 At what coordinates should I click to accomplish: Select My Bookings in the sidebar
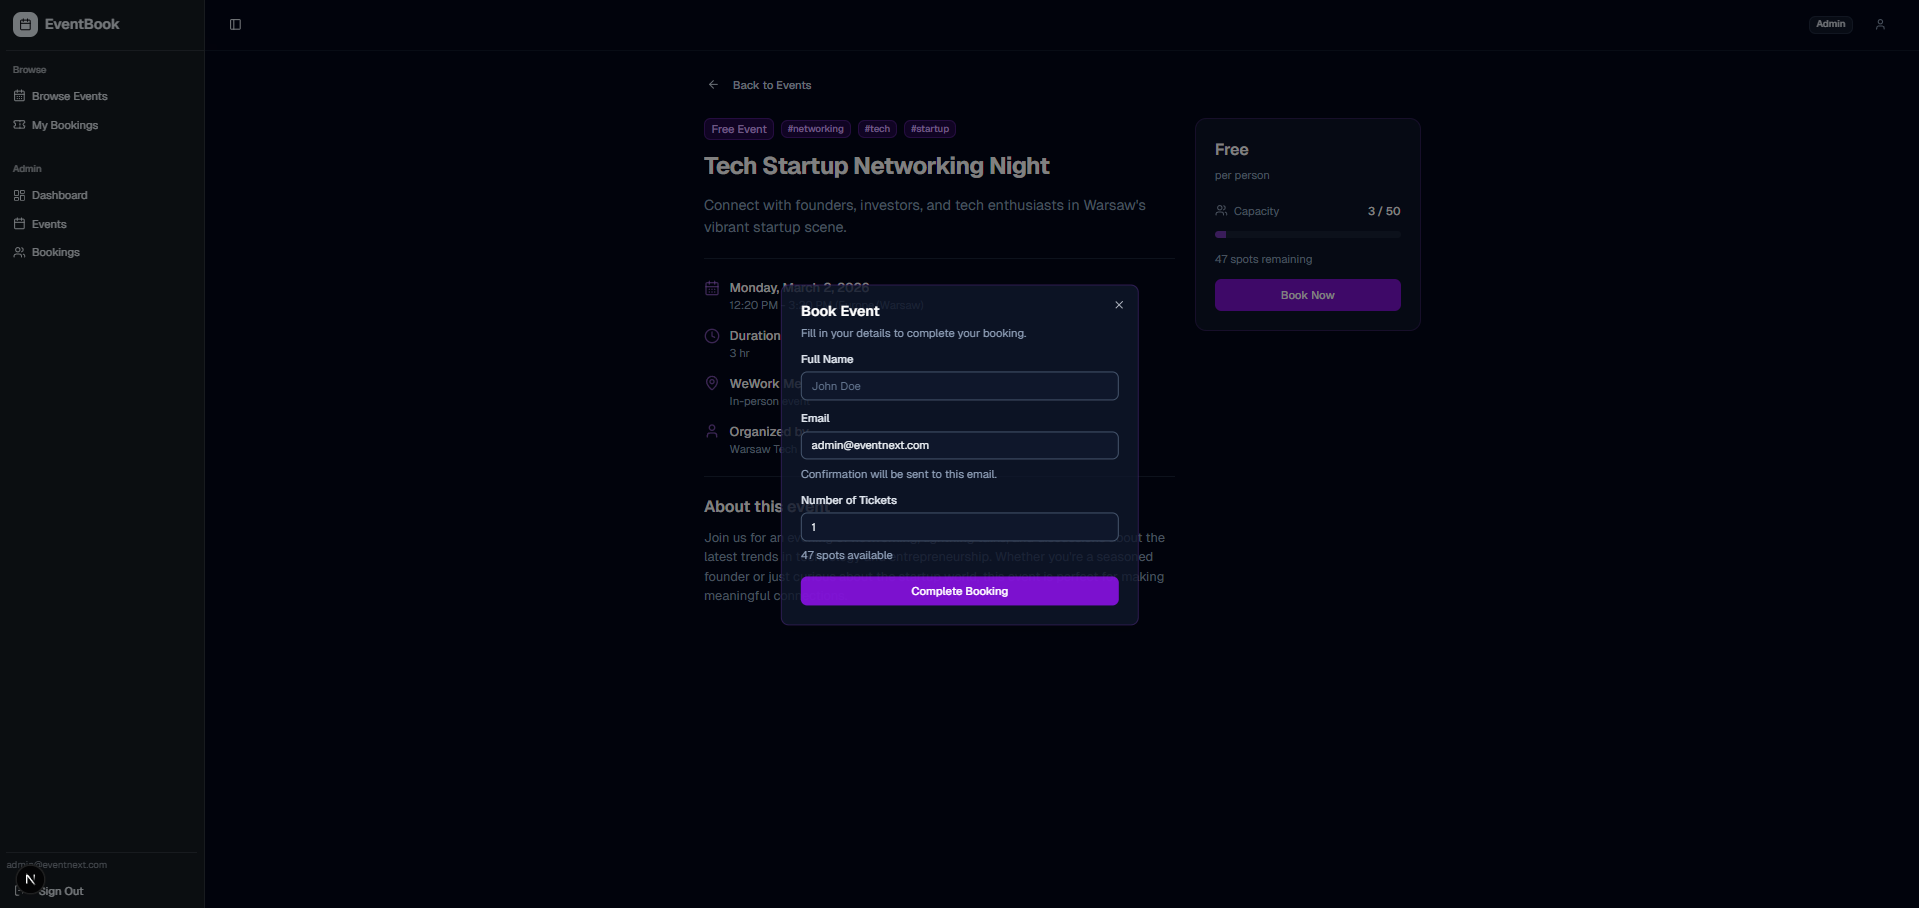pyautogui.click(x=64, y=125)
